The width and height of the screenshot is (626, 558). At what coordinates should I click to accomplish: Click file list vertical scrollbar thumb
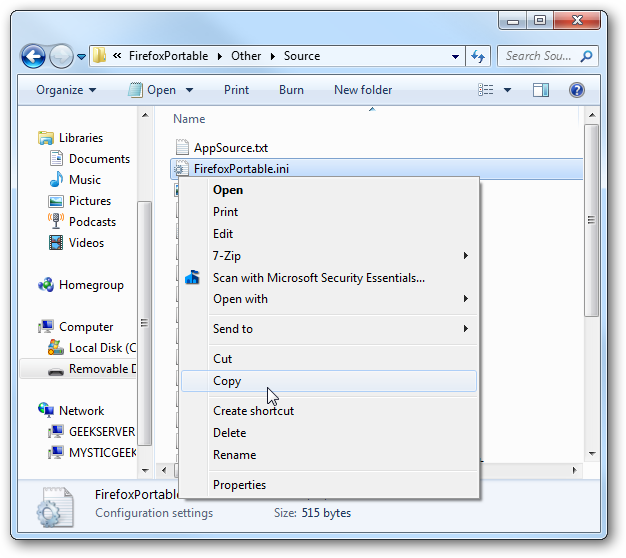coord(592,220)
